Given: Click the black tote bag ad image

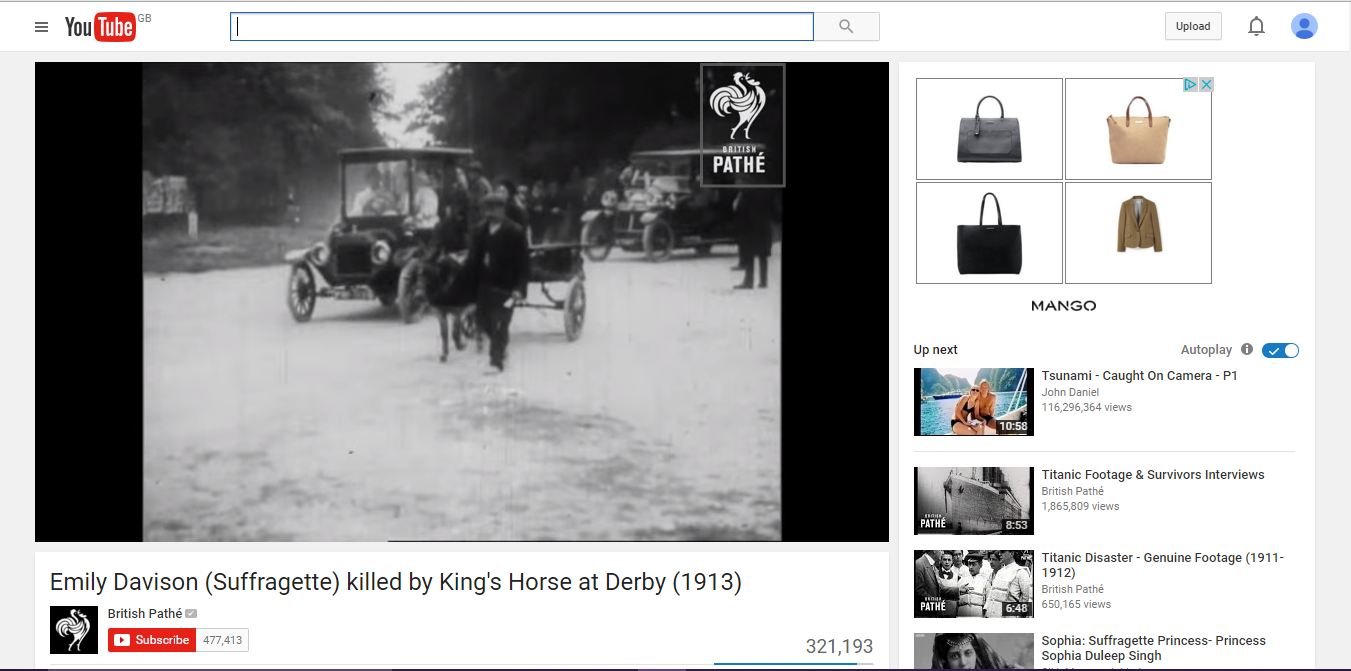Looking at the screenshot, I should click(x=989, y=233).
